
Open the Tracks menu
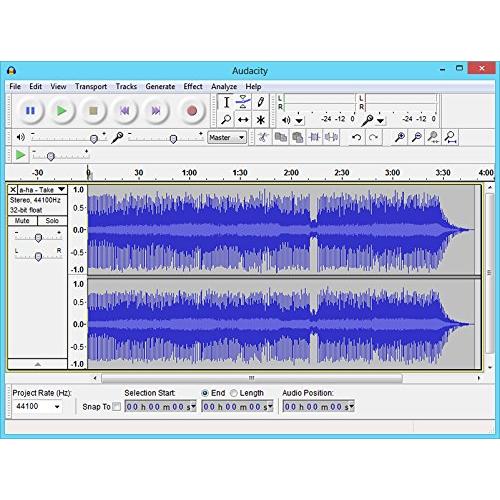pos(126,86)
